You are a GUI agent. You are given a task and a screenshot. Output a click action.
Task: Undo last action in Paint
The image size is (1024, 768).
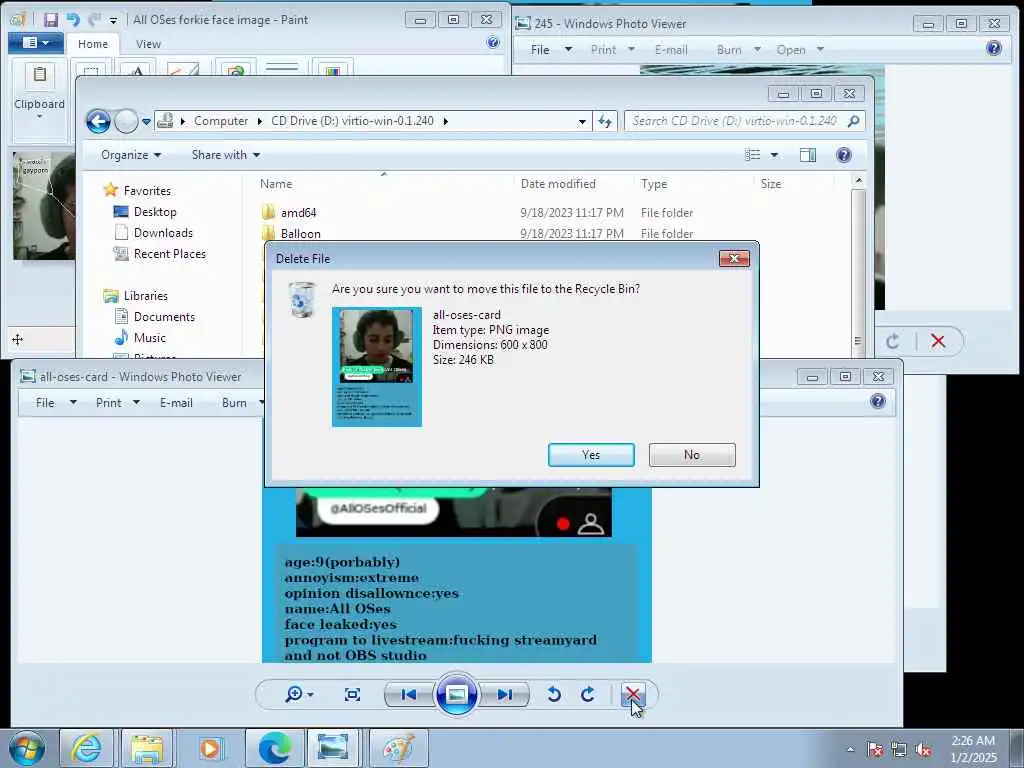72,20
